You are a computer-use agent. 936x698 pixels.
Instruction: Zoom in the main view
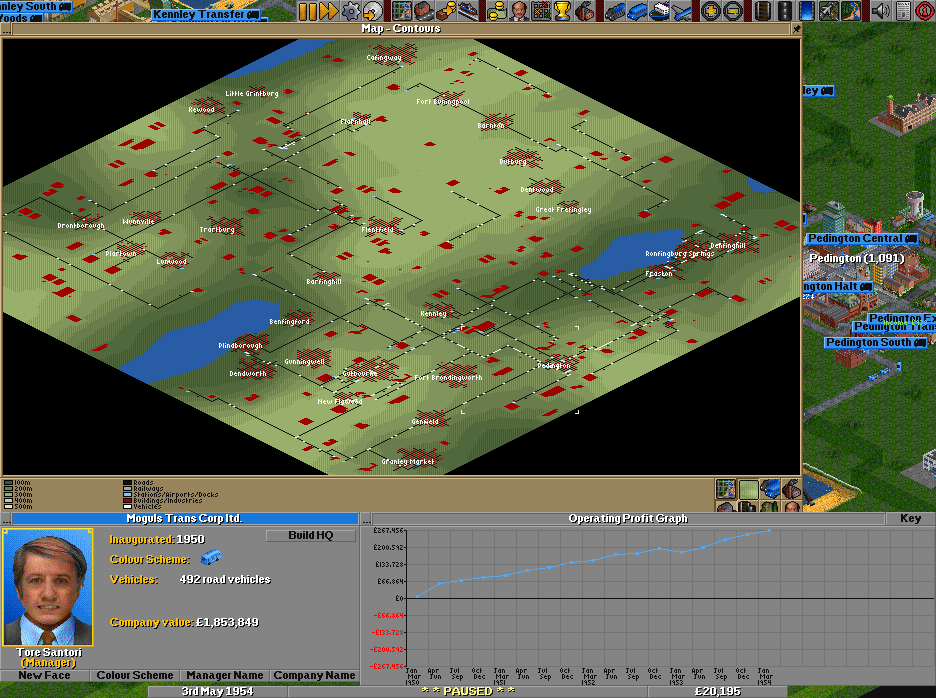pyautogui.click(x=710, y=11)
